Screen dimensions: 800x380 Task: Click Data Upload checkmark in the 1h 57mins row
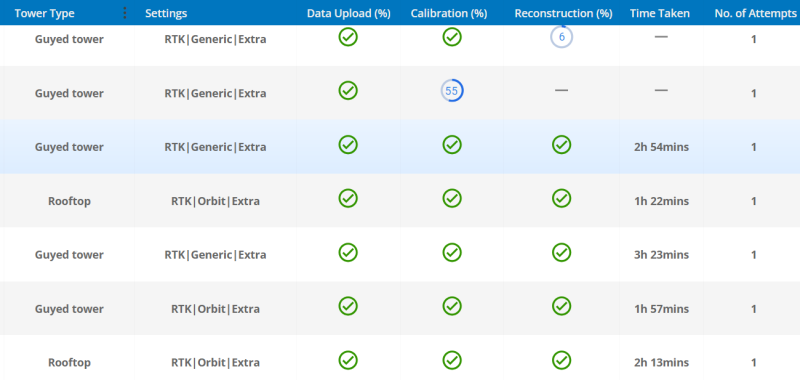pyautogui.click(x=348, y=306)
